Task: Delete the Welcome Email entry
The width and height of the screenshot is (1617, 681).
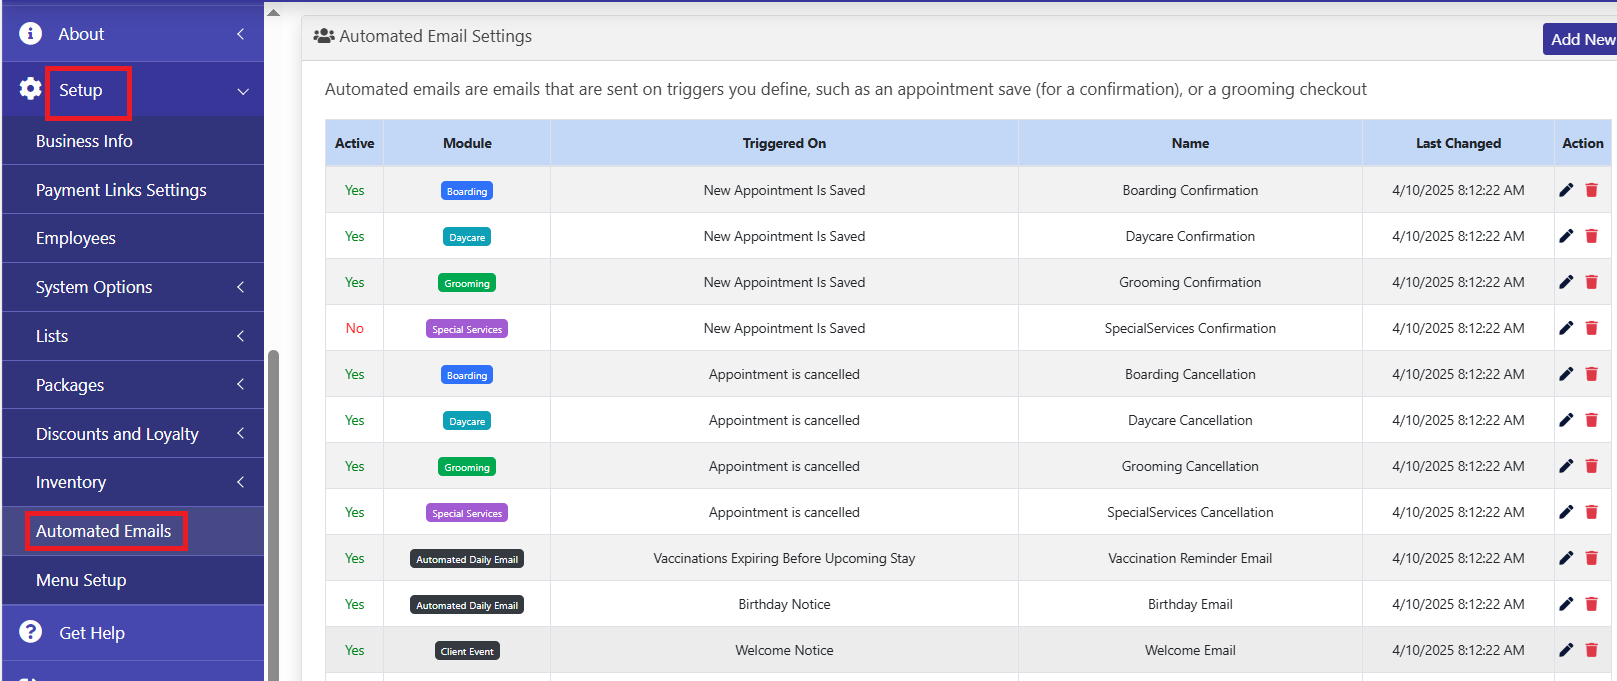Action: pos(1592,650)
